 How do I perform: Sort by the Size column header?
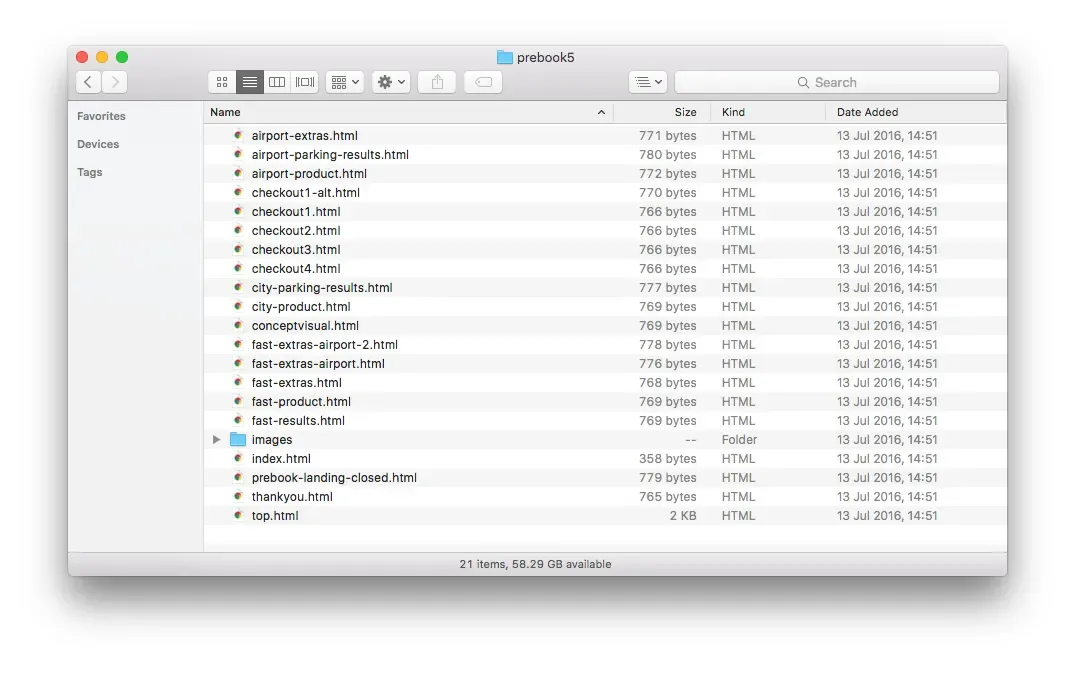click(x=685, y=112)
